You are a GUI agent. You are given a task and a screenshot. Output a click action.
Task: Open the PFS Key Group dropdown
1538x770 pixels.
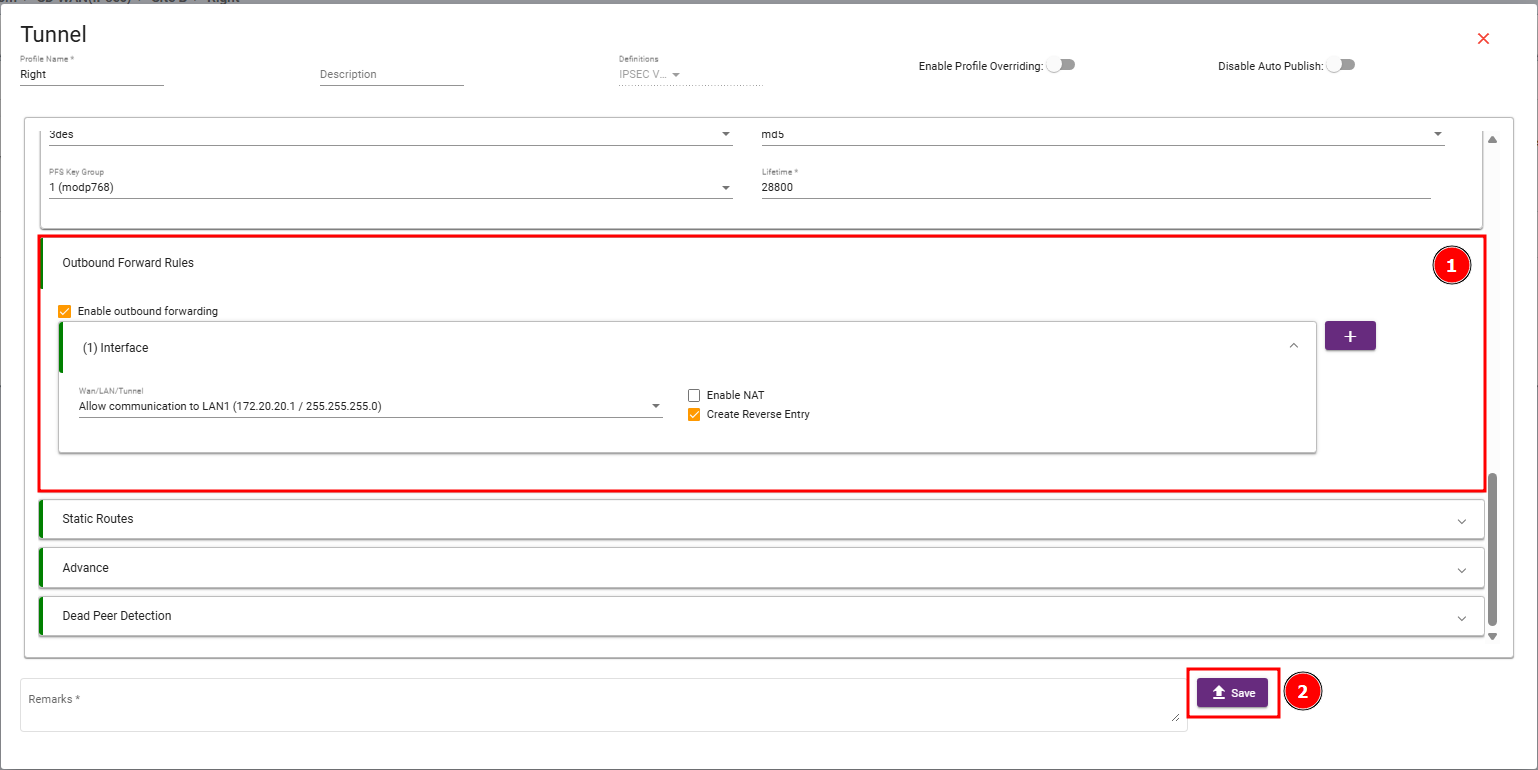pos(391,187)
